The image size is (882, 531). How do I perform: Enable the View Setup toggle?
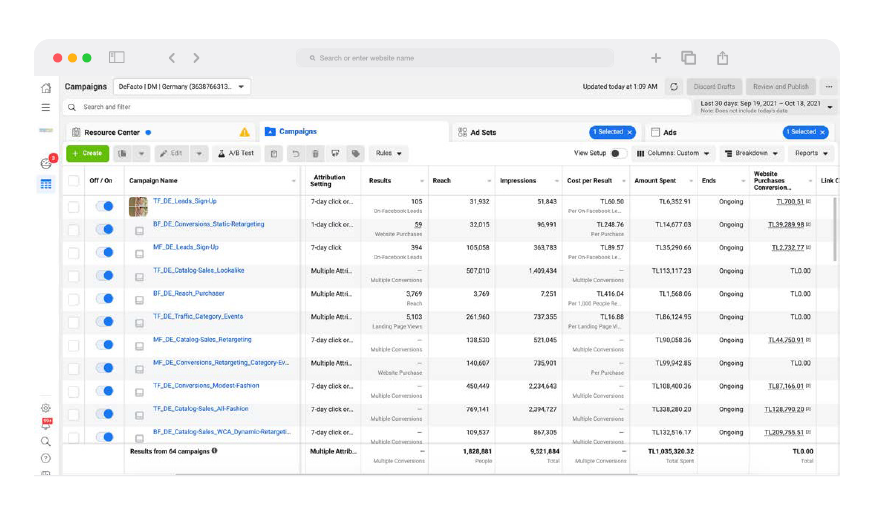pyautogui.click(x=618, y=153)
